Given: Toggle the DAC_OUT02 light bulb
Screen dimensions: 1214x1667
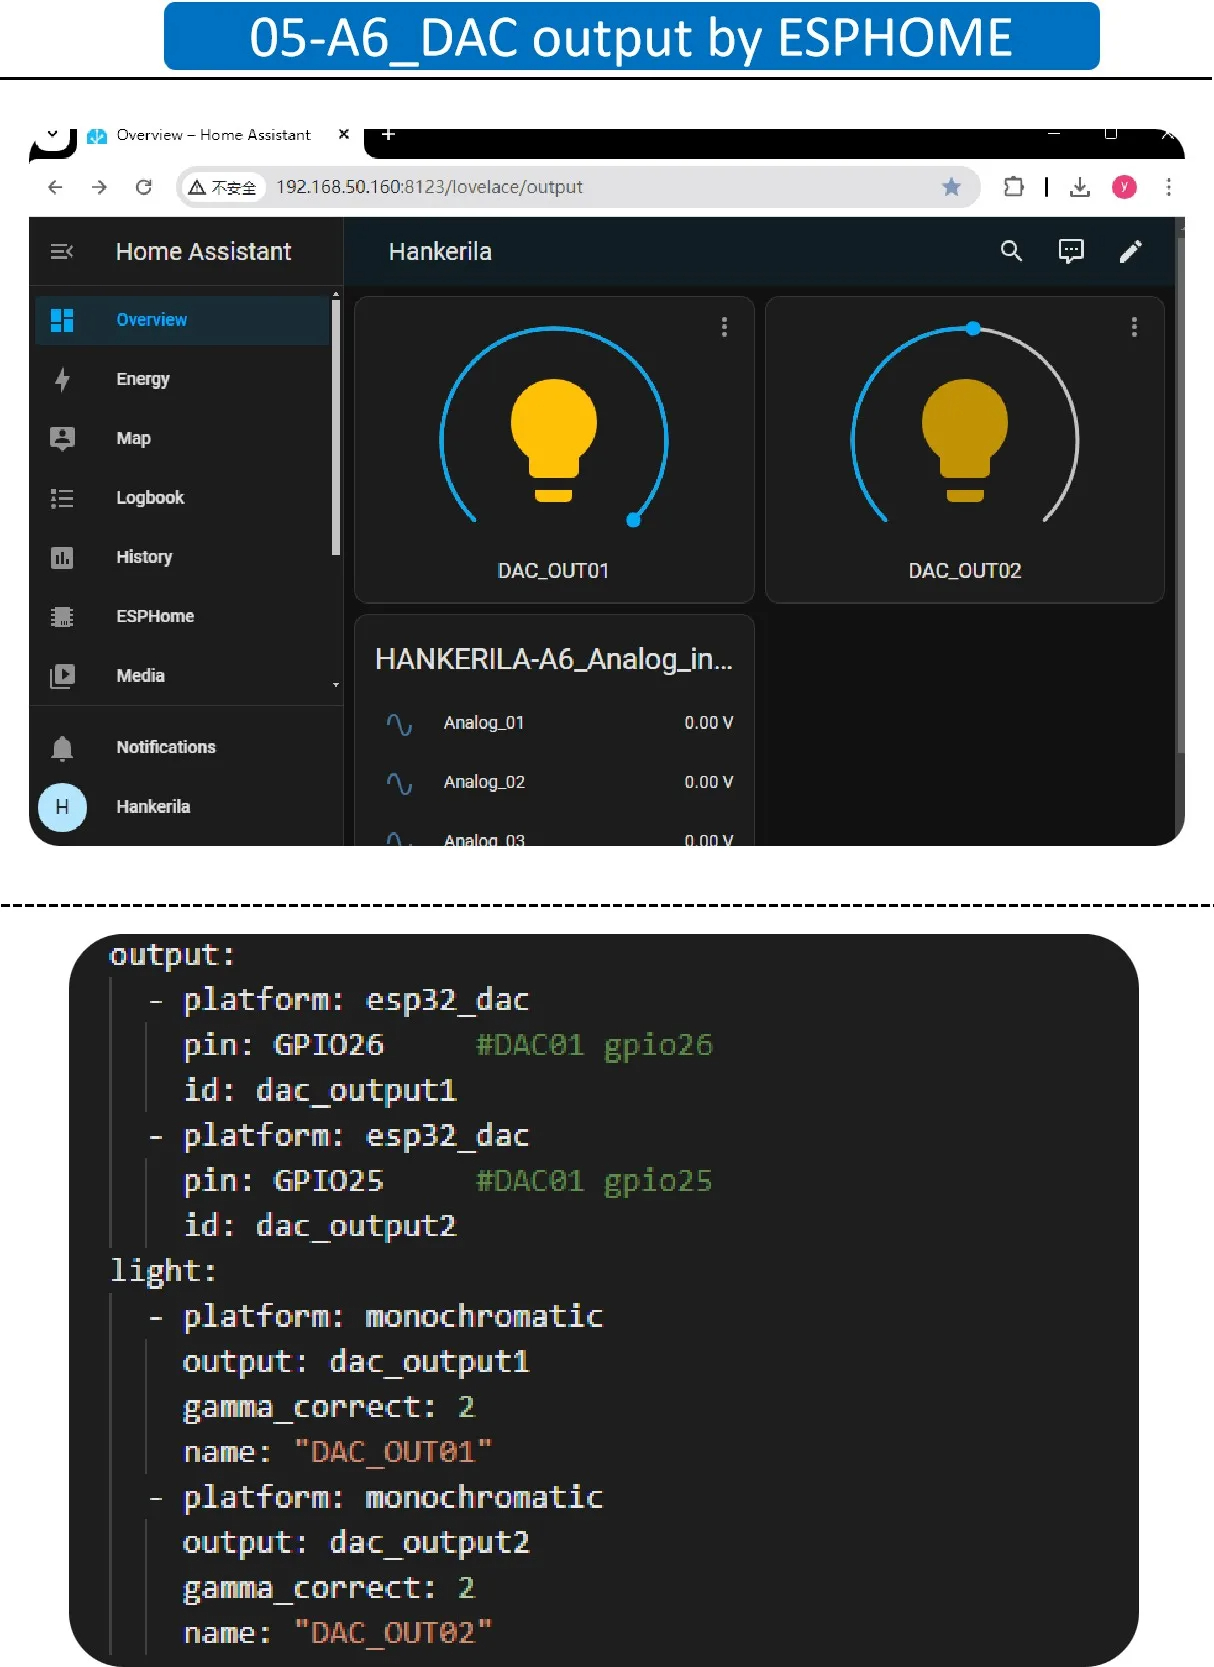Looking at the screenshot, I should point(964,440).
